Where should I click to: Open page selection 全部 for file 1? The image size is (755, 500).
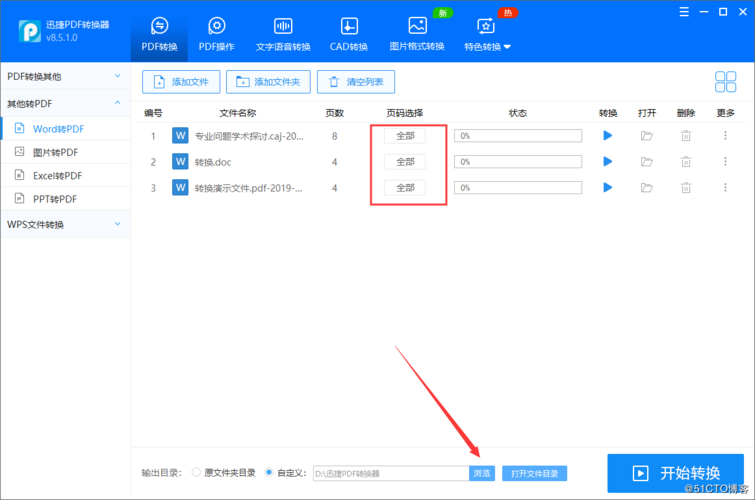click(x=405, y=136)
